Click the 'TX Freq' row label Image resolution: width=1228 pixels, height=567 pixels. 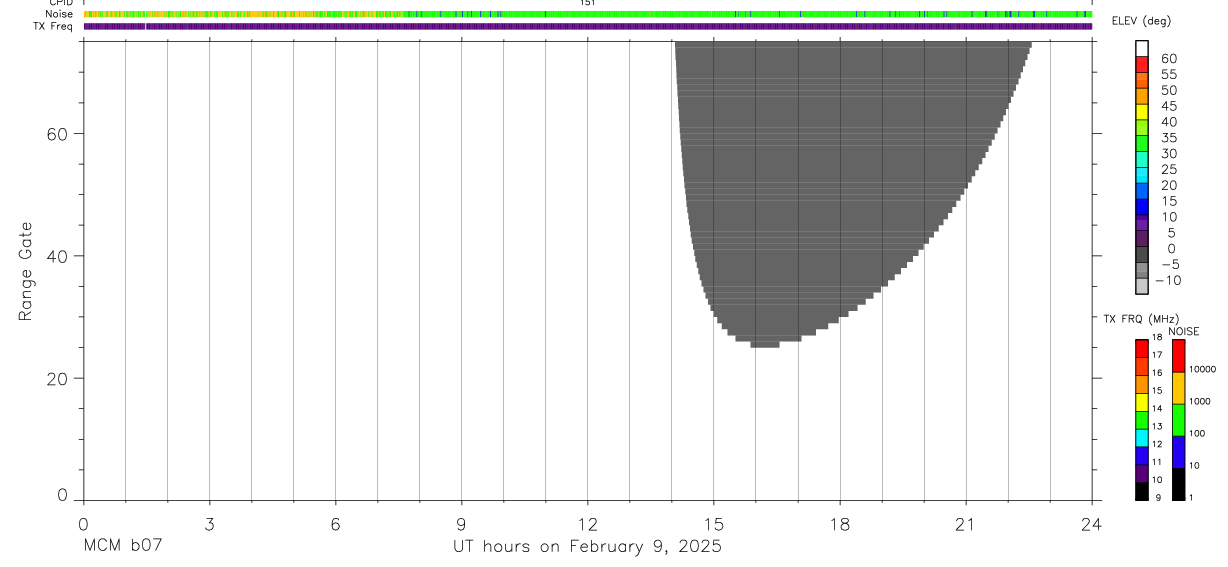(x=53, y=26)
